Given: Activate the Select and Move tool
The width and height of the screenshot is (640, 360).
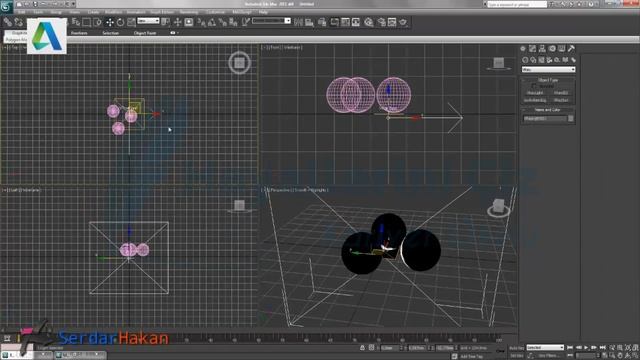Looking at the screenshot, I should pyautogui.click(x=109, y=22).
